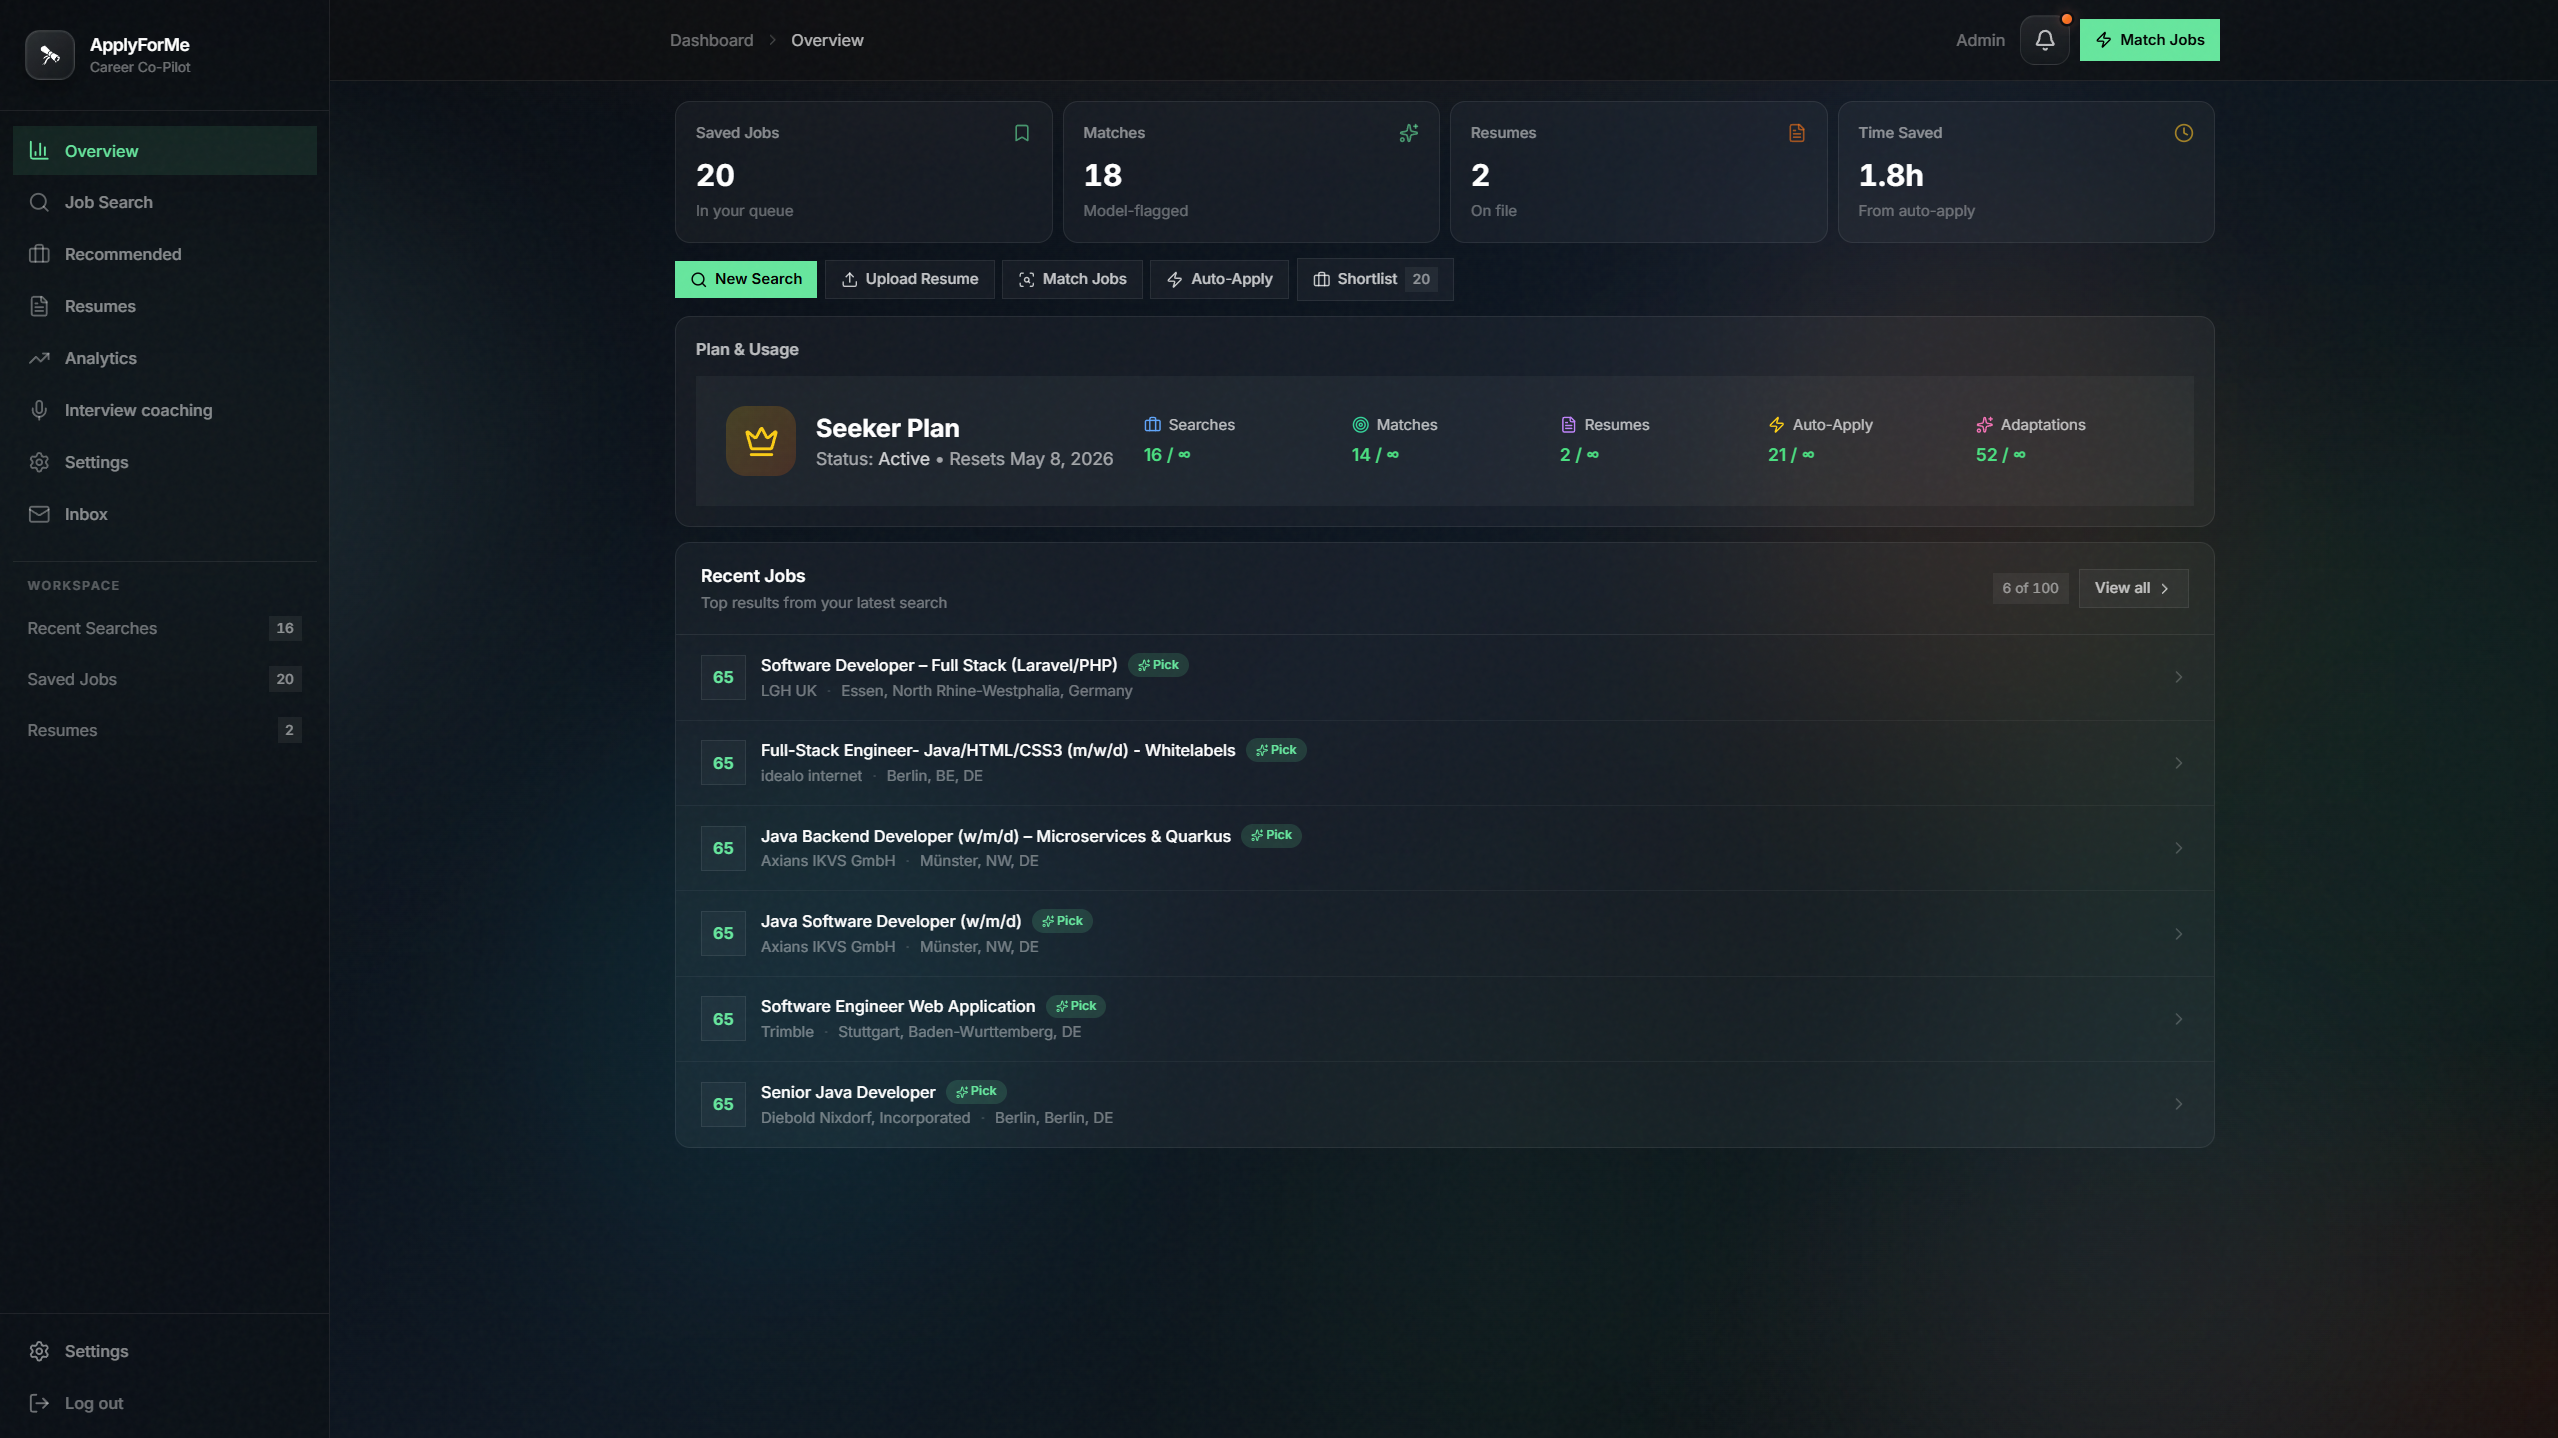Click the clock icon in Time Saved card
The image size is (2558, 1438).
(2183, 133)
